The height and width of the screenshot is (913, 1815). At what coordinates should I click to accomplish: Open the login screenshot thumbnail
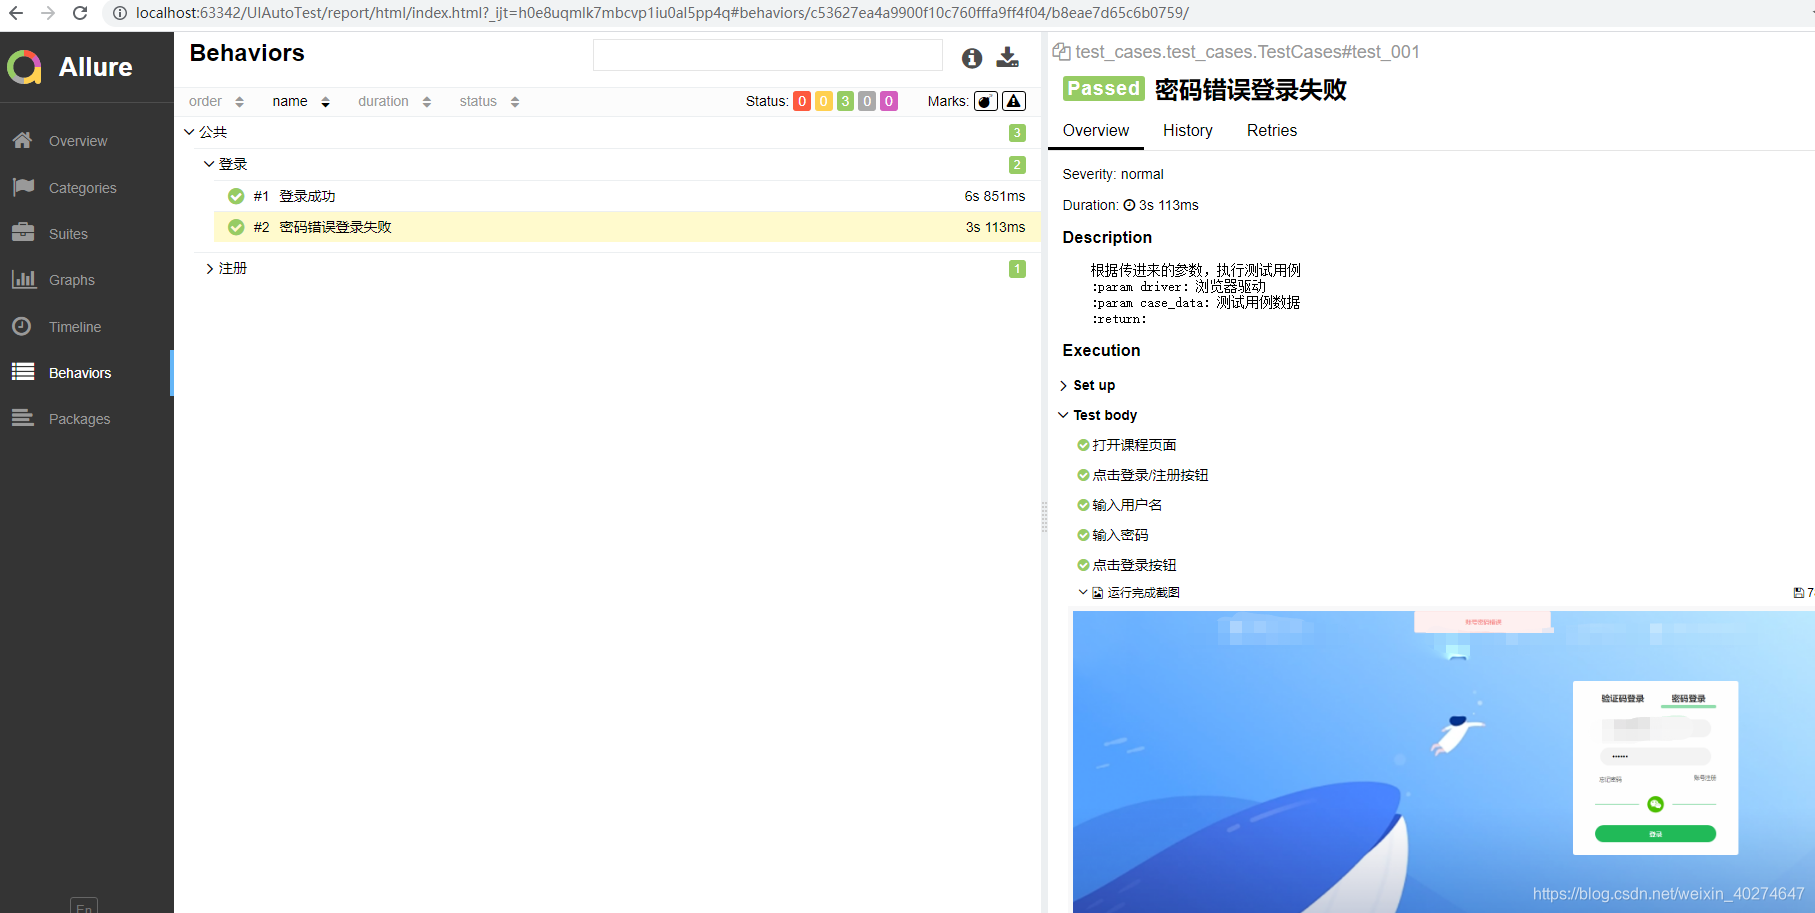point(1443,761)
